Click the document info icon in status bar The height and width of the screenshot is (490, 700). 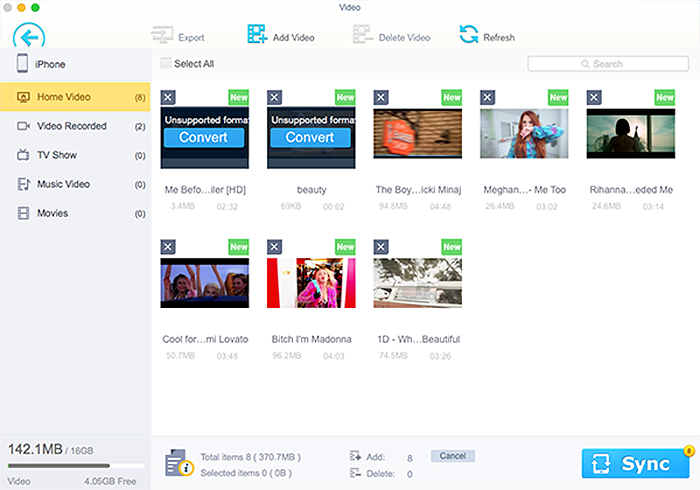pyautogui.click(x=179, y=463)
